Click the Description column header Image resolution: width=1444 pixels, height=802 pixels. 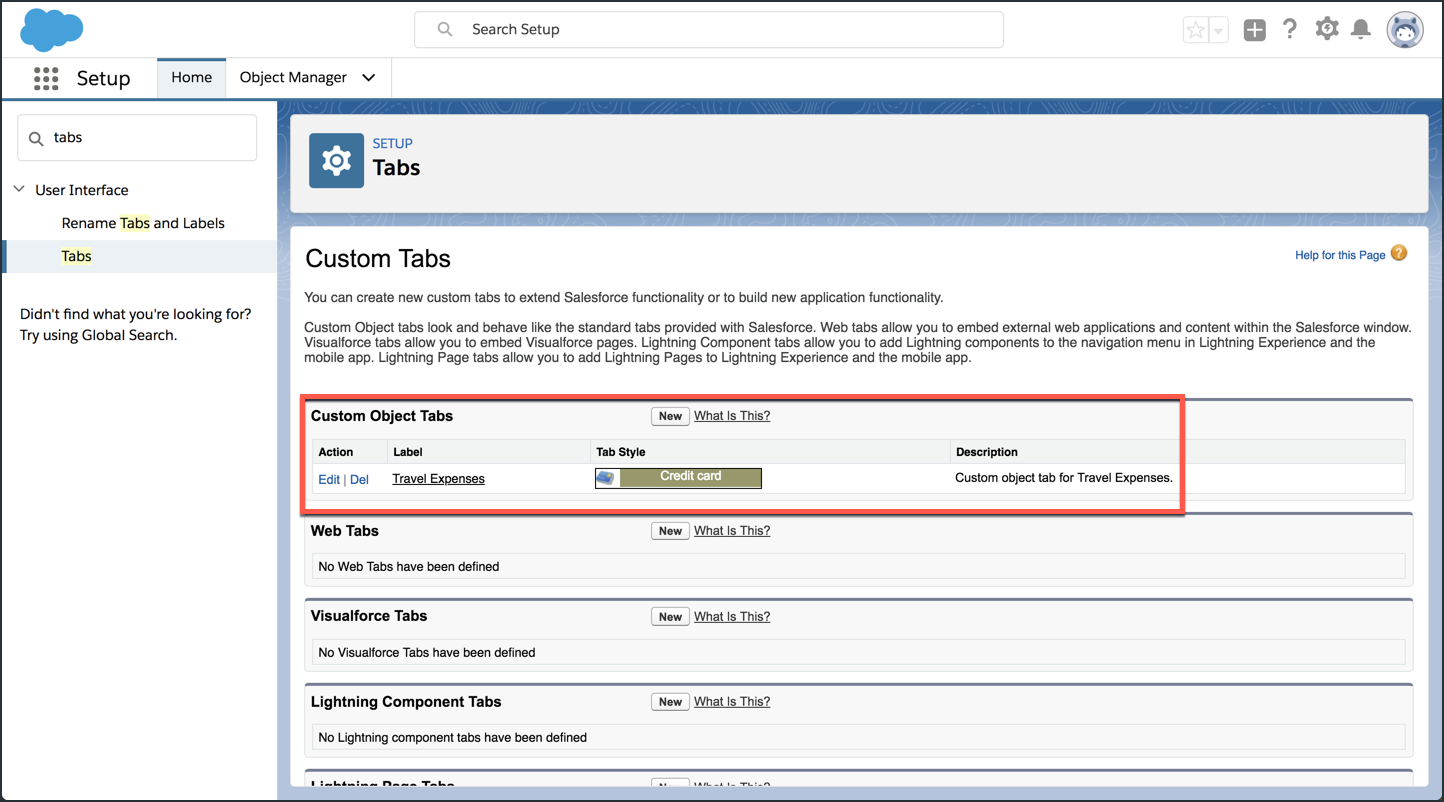pyautogui.click(x=987, y=452)
